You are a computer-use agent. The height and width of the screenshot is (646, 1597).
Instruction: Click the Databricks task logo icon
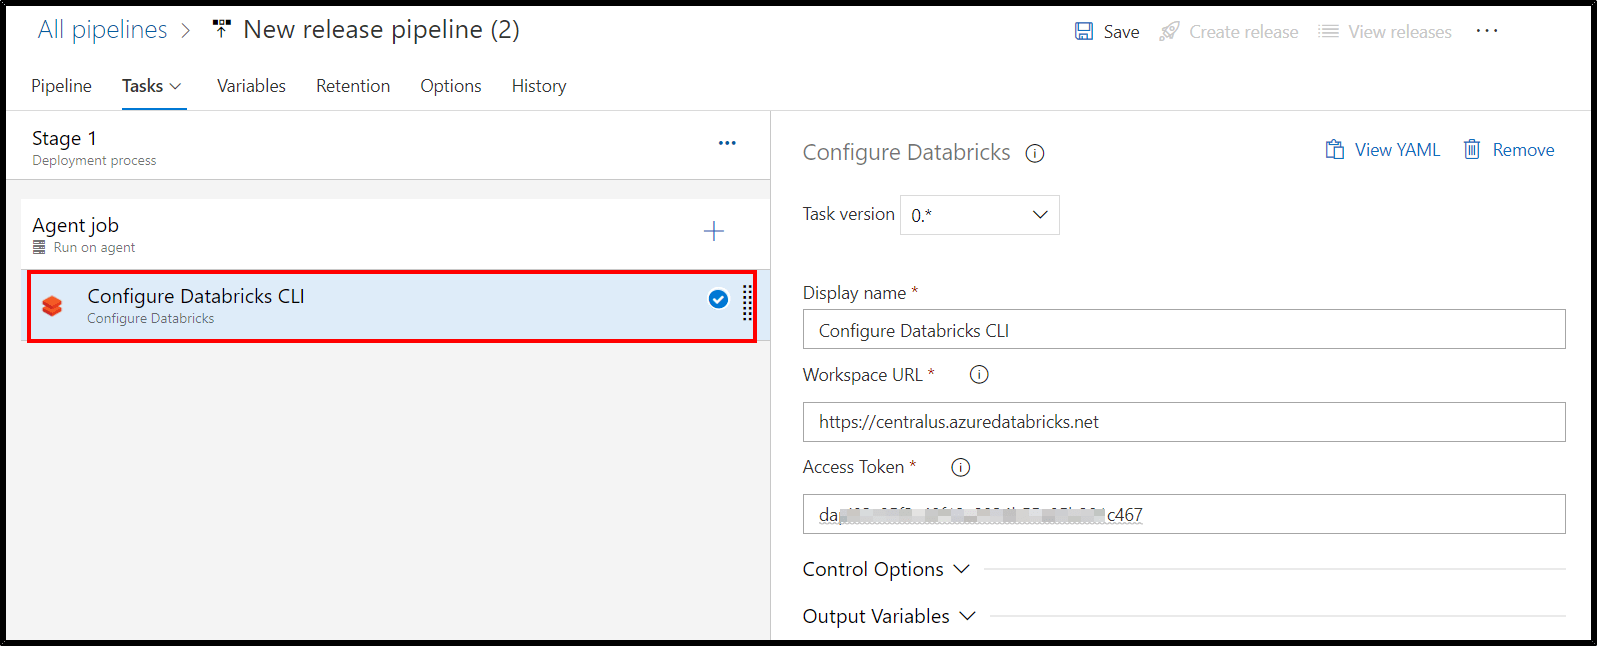[x=52, y=306]
